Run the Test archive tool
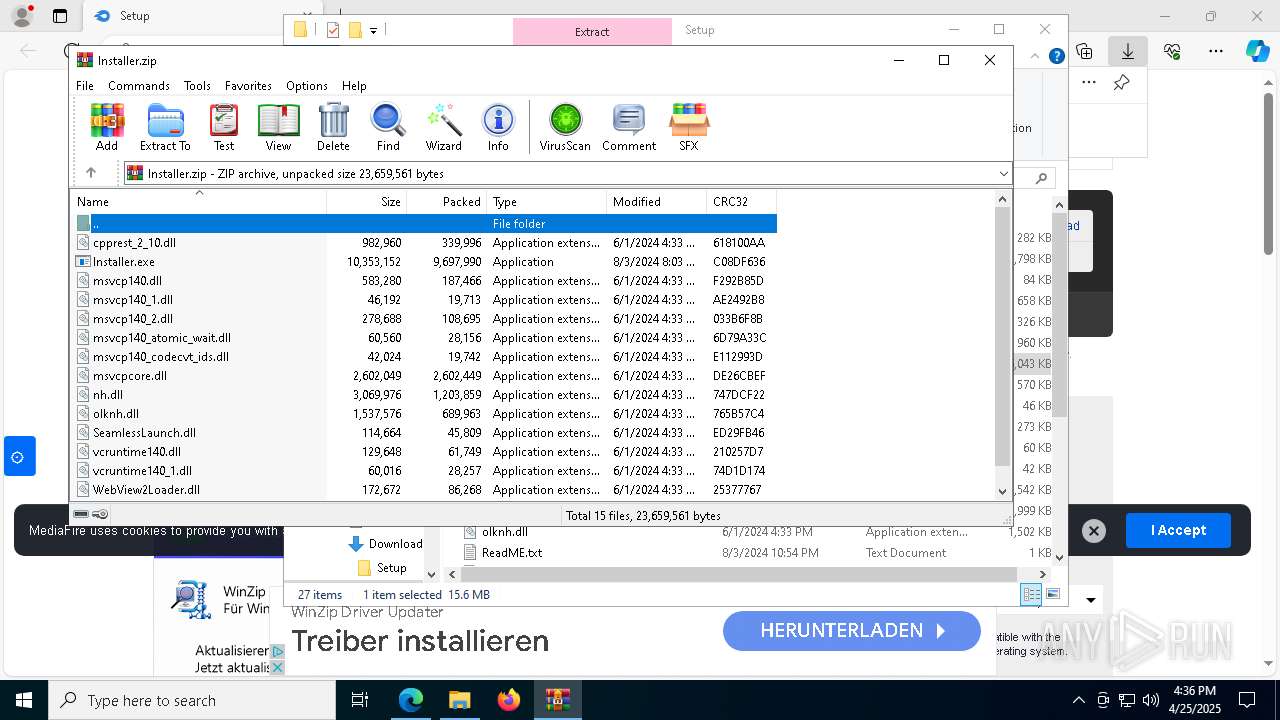Viewport: 1280px width, 720px height. coord(224,127)
